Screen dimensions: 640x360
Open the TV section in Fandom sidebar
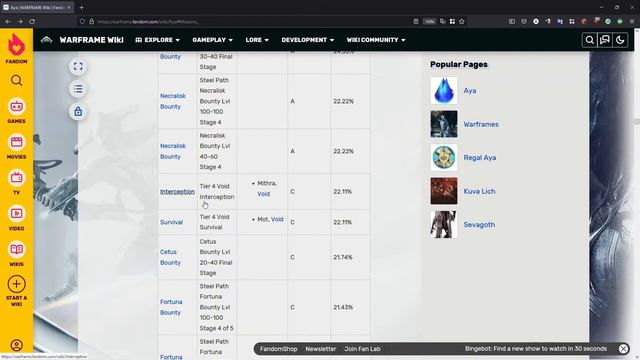(16, 182)
